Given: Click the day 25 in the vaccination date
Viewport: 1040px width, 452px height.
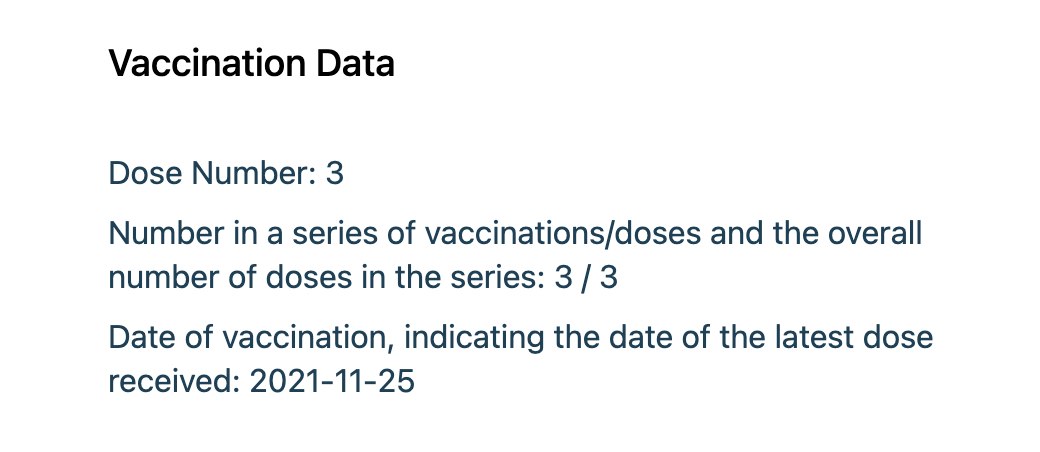Looking at the screenshot, I should 394,380.
